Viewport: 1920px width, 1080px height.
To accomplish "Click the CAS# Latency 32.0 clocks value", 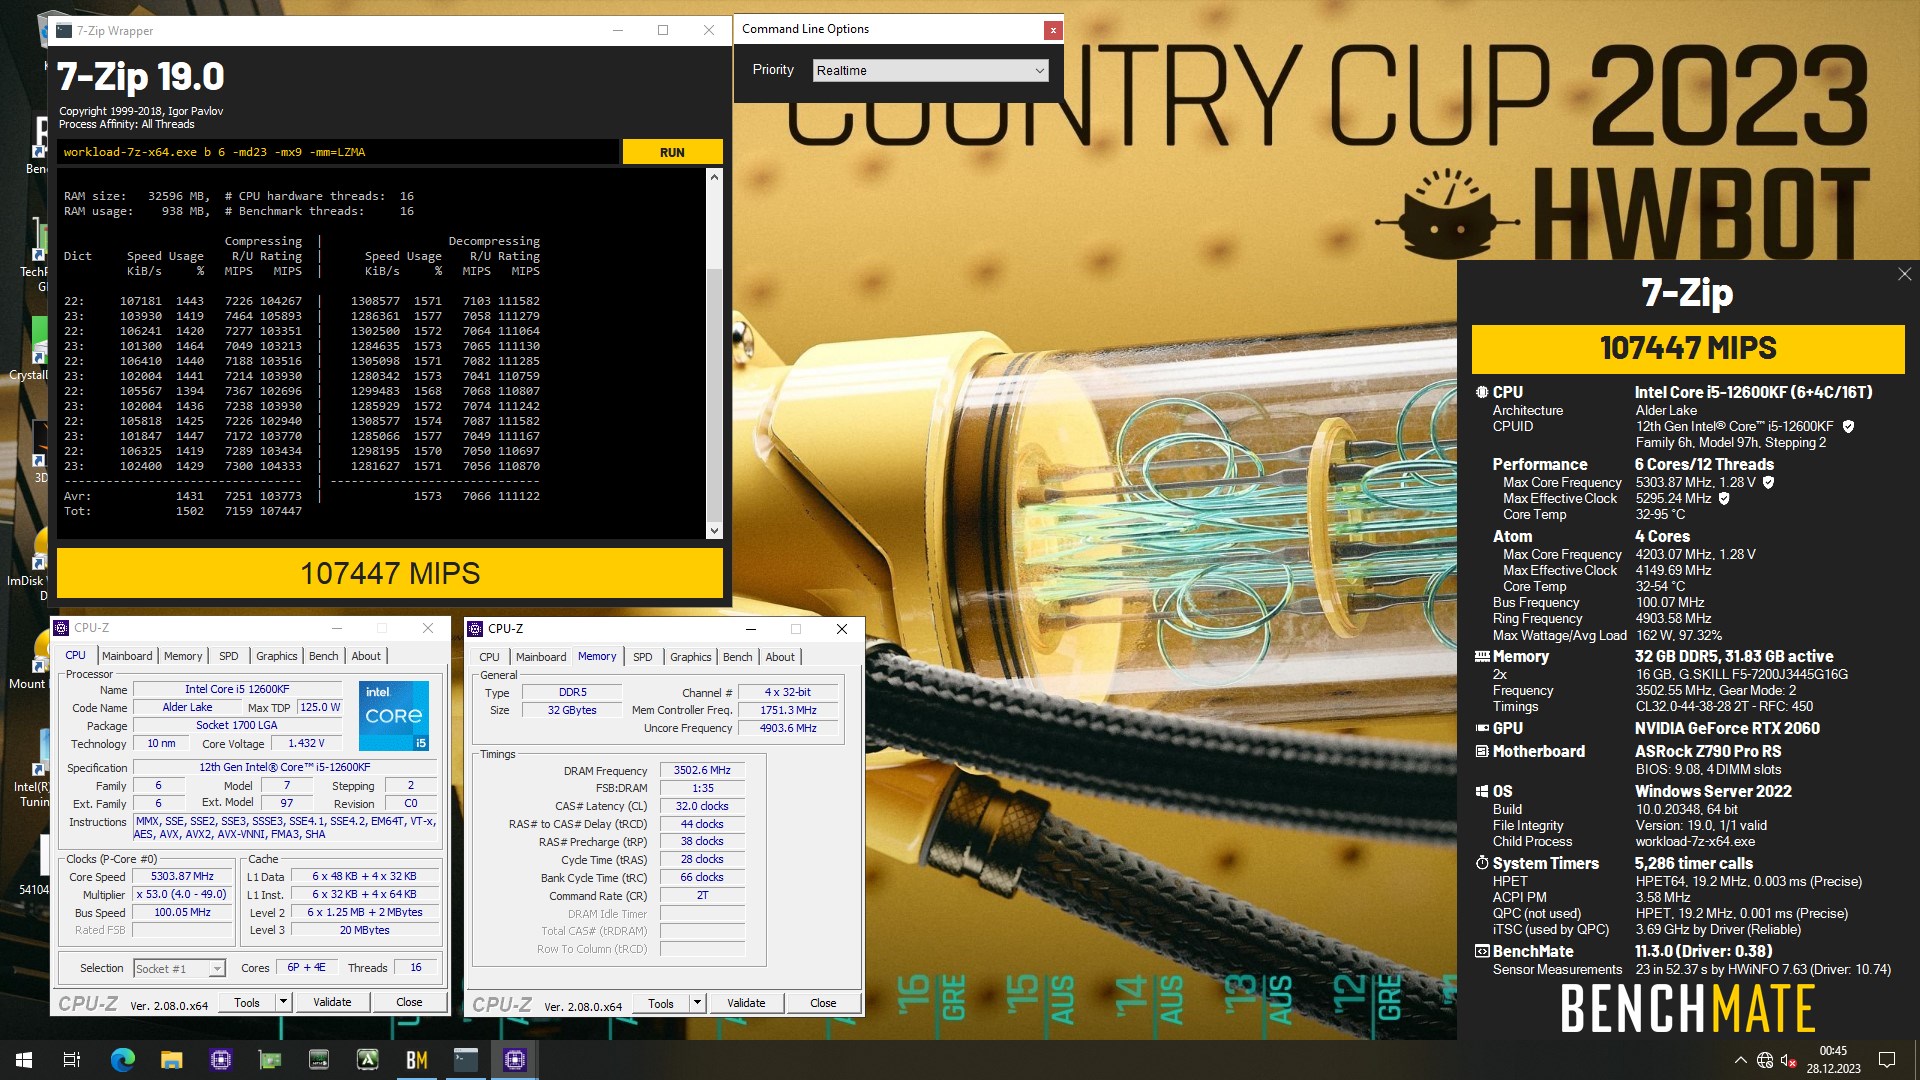I will point(702,806).
